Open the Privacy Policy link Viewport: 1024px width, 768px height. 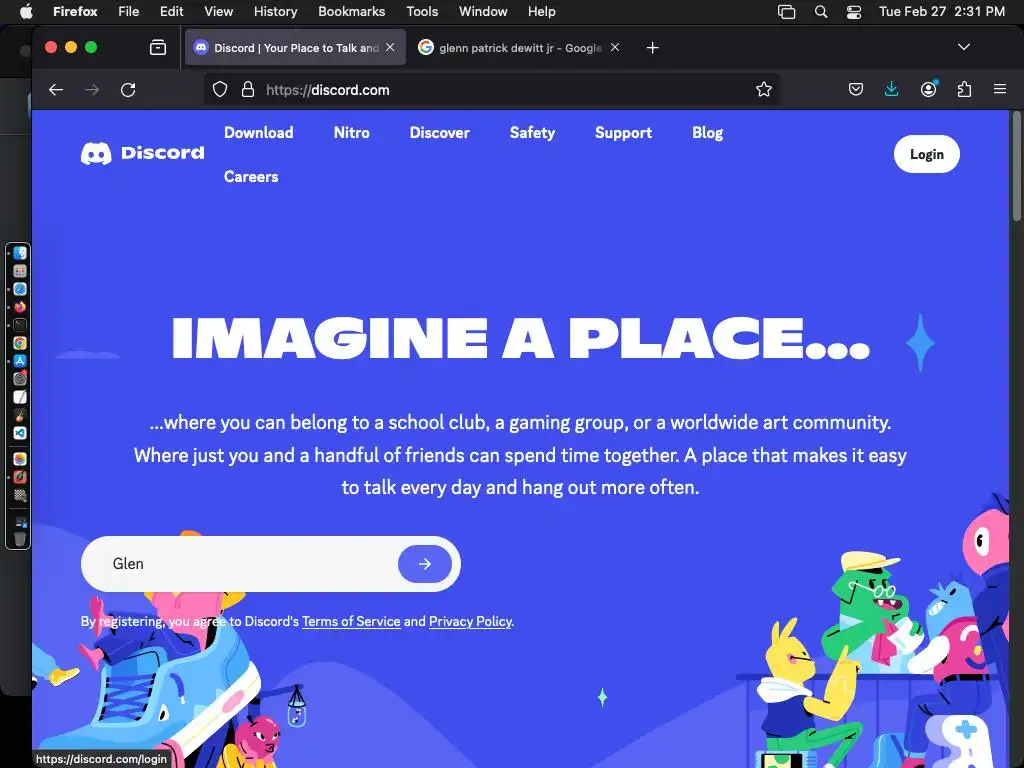coord(470,621)
